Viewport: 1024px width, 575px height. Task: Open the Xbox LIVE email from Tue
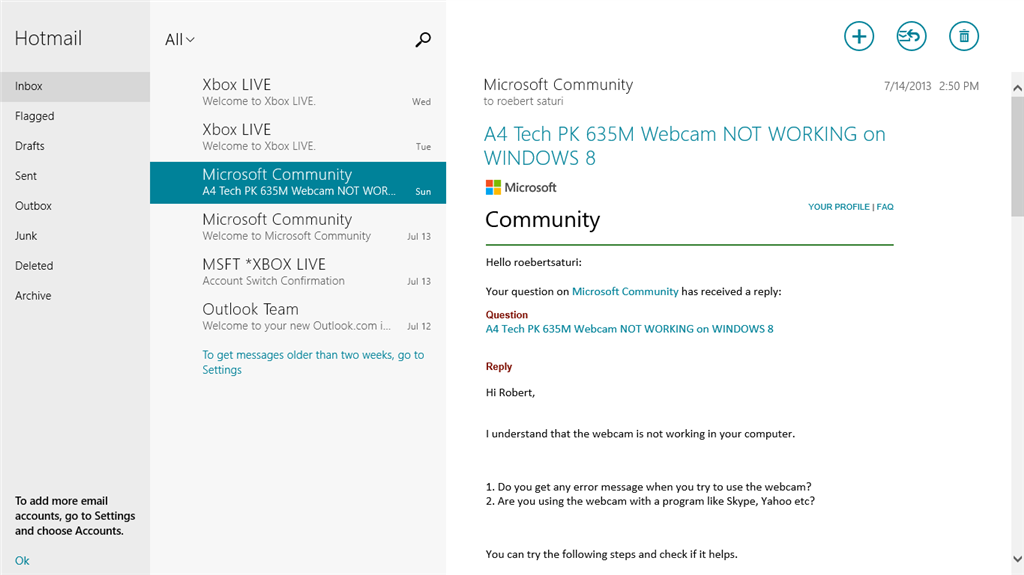click(298, 137)
